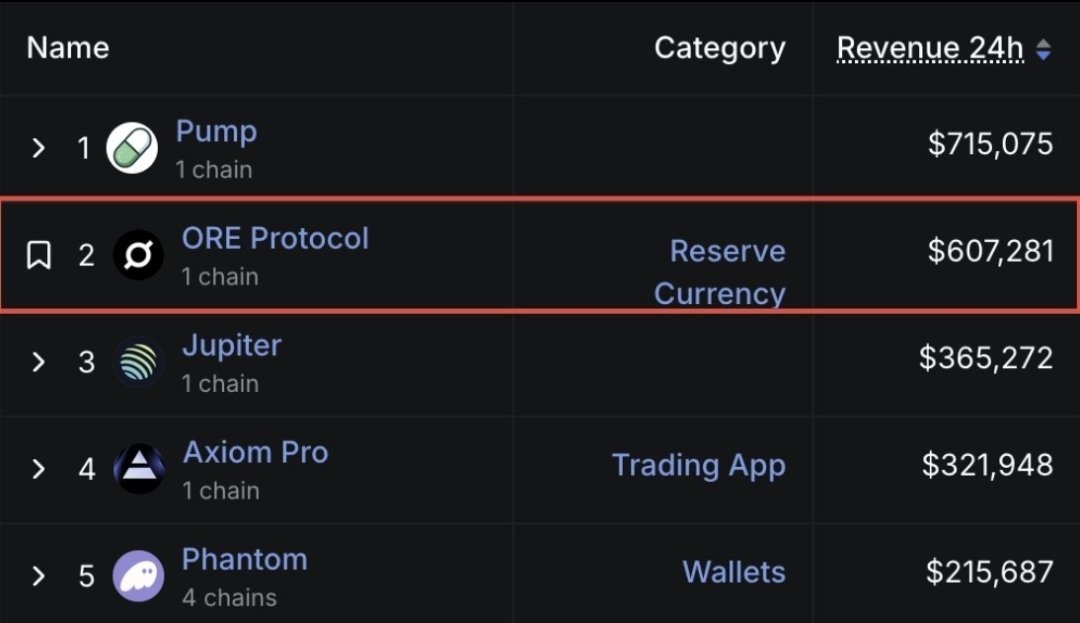Toggle bookmark for ORE Protocol
The width and height of the screenshot is (1080, 623).
pyautogui.click(x=39, y=255)
